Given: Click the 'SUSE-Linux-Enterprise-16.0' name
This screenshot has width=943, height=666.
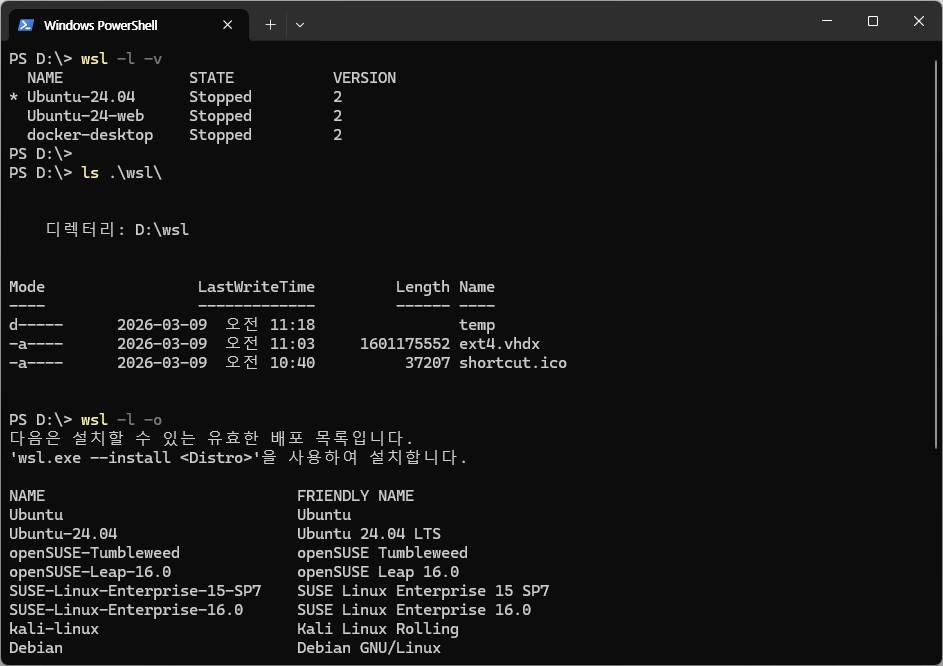Looking at the screenshot, I should (126, 610).
